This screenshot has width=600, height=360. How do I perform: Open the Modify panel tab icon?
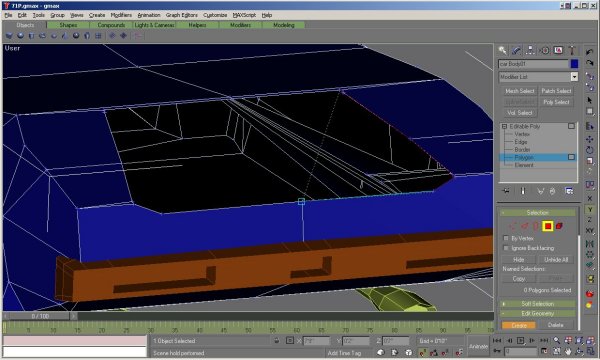(516, 50)
